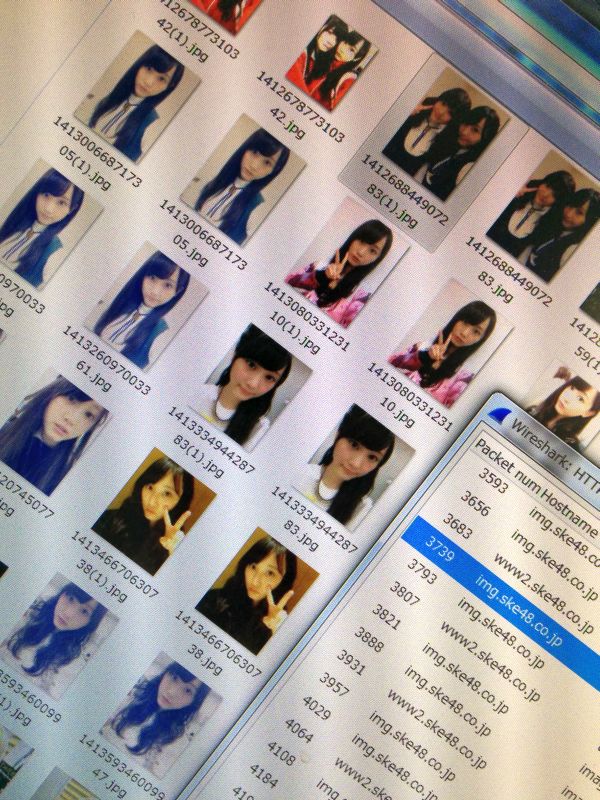The width and height of the screenshot is (600, 800).
Task: Click img.ske48.co.jp hostname in highlighted row 3739
Action: click(x=518, y=610)
